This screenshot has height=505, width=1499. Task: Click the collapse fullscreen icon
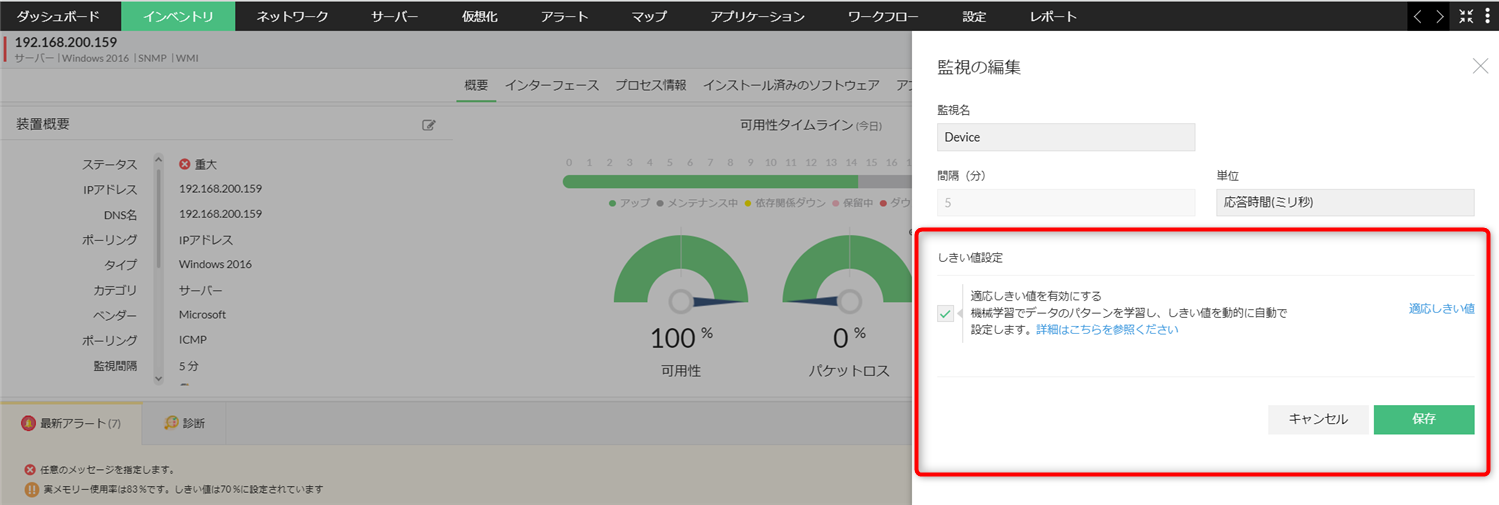1466,16
